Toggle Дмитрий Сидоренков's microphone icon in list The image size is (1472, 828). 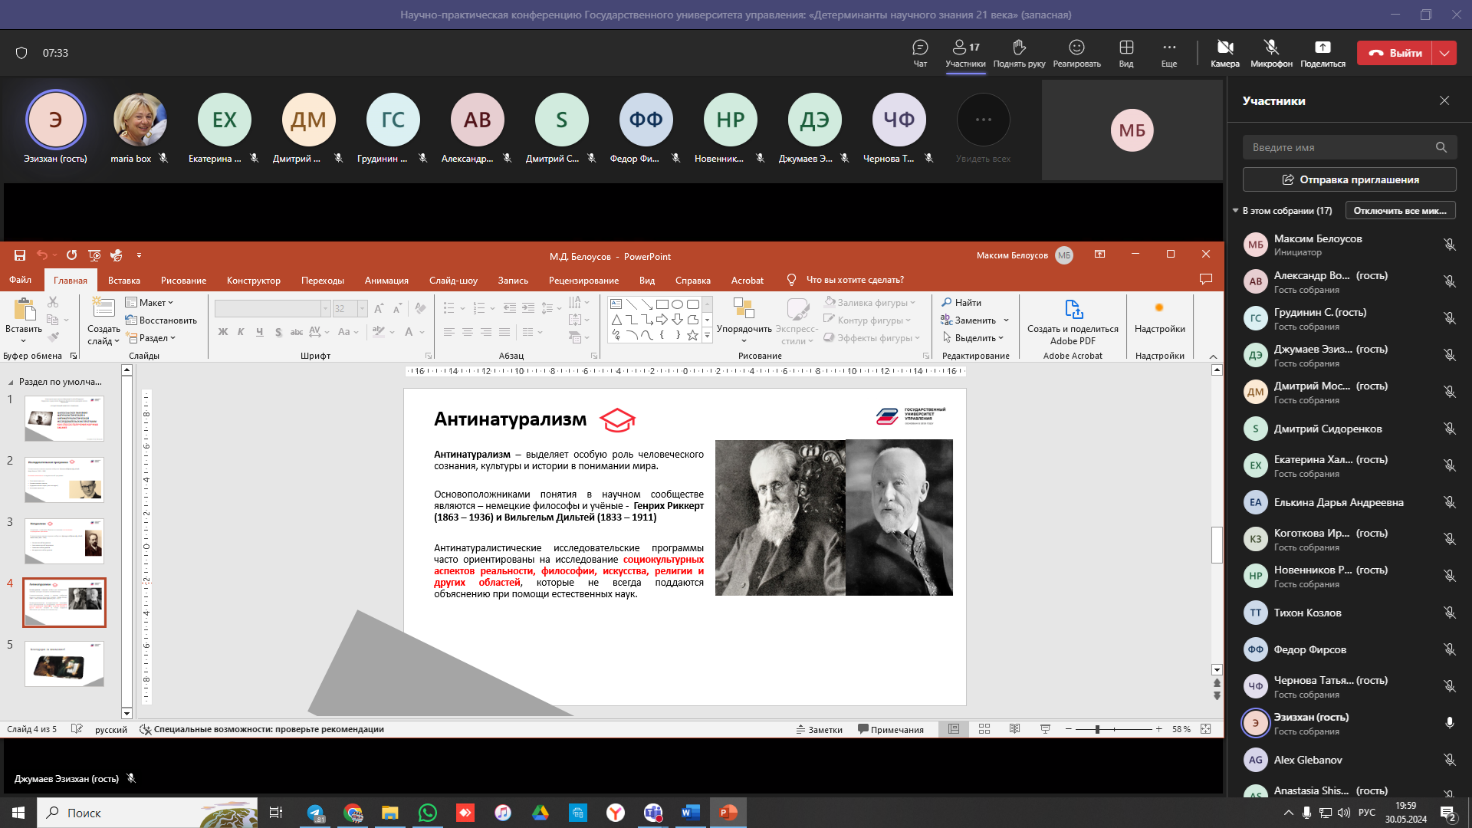pos(1449,429)
